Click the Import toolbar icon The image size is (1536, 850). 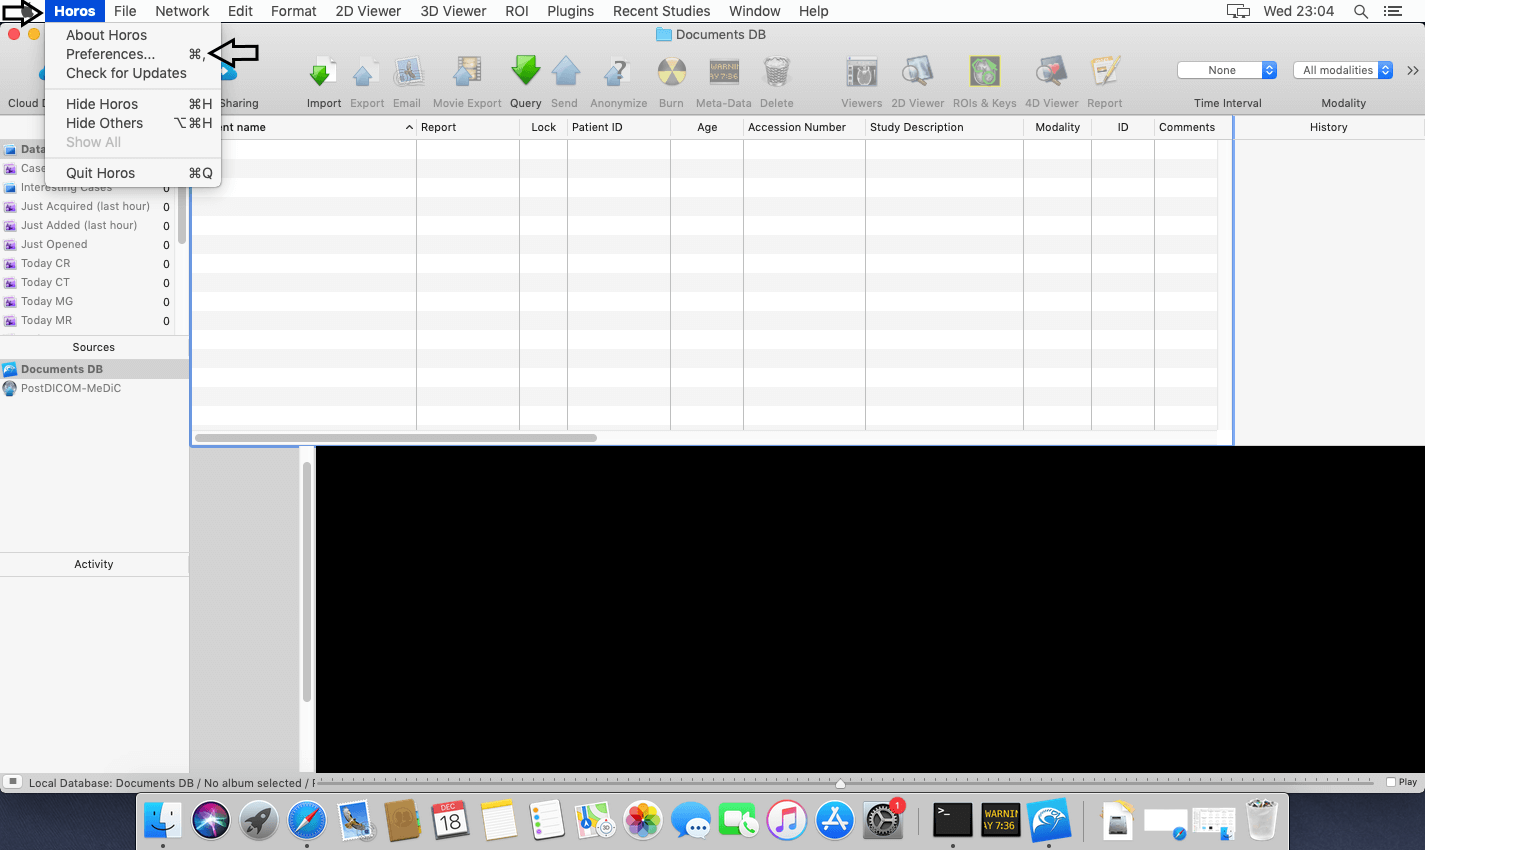point(322,72)
